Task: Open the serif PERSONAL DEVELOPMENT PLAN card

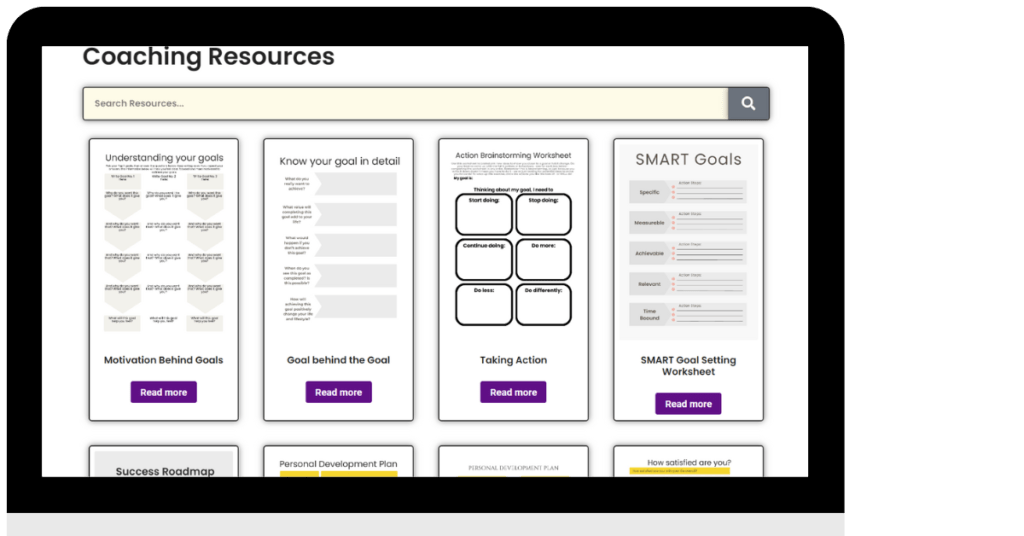Action: point(513,464)
